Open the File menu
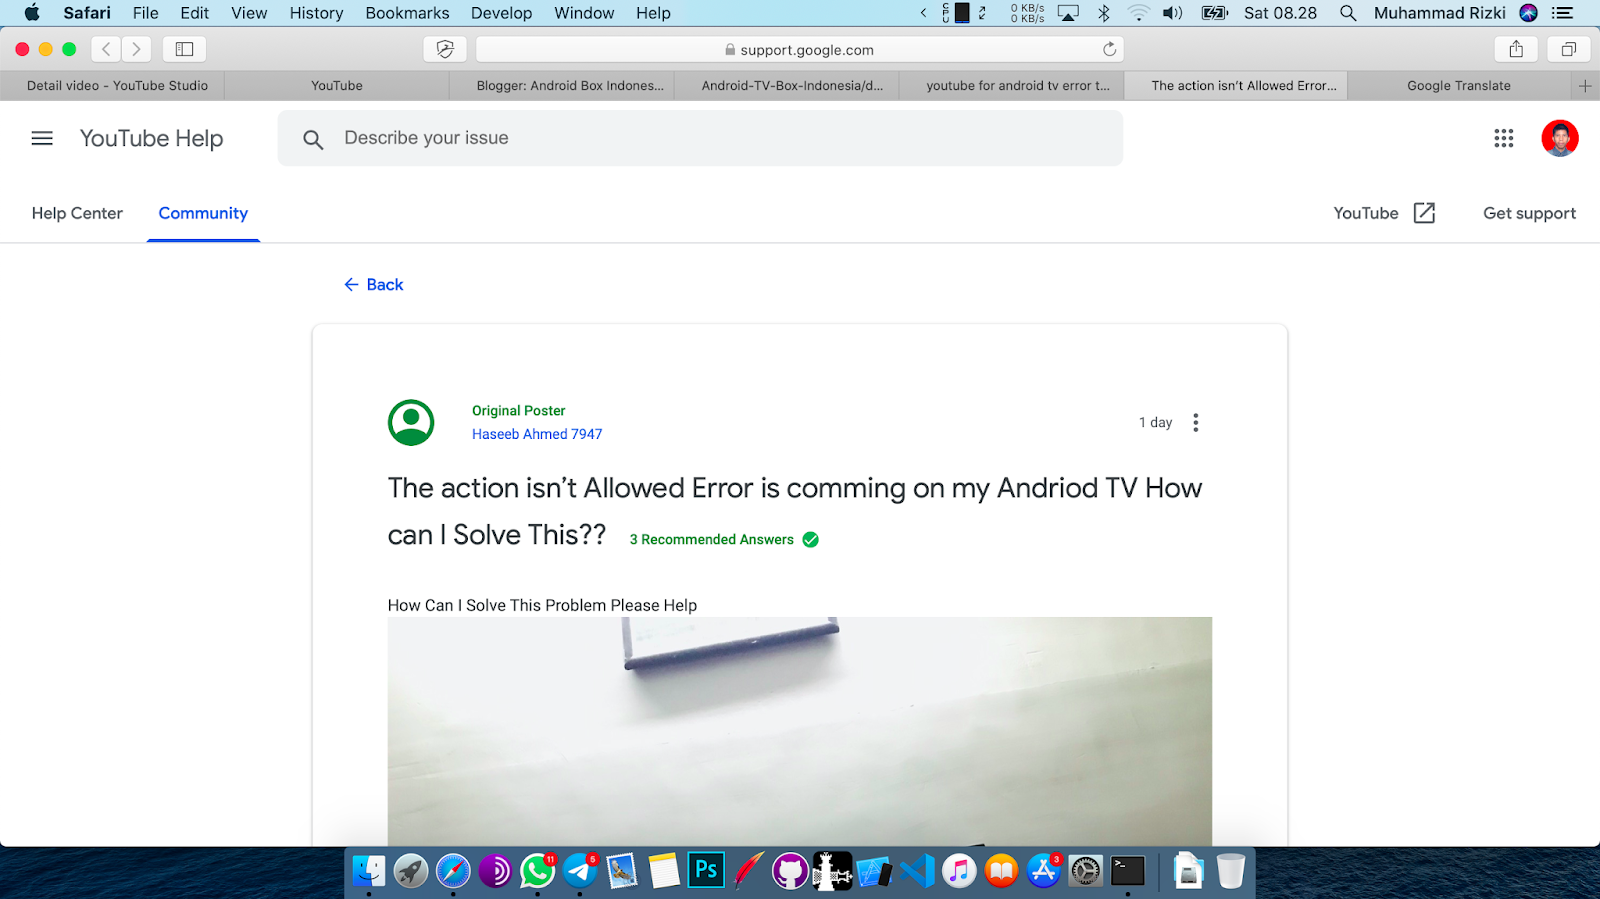 point(146,13)
